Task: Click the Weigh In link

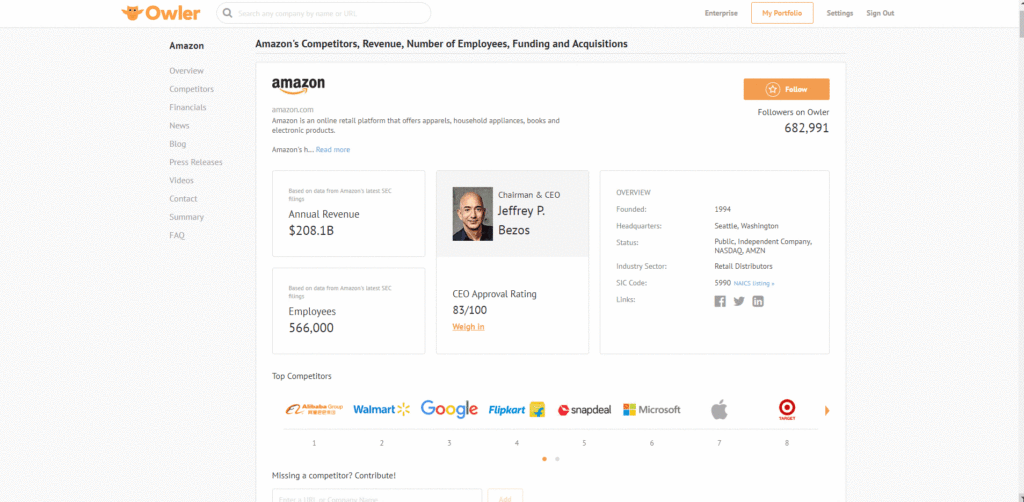Action: [468, 326]
